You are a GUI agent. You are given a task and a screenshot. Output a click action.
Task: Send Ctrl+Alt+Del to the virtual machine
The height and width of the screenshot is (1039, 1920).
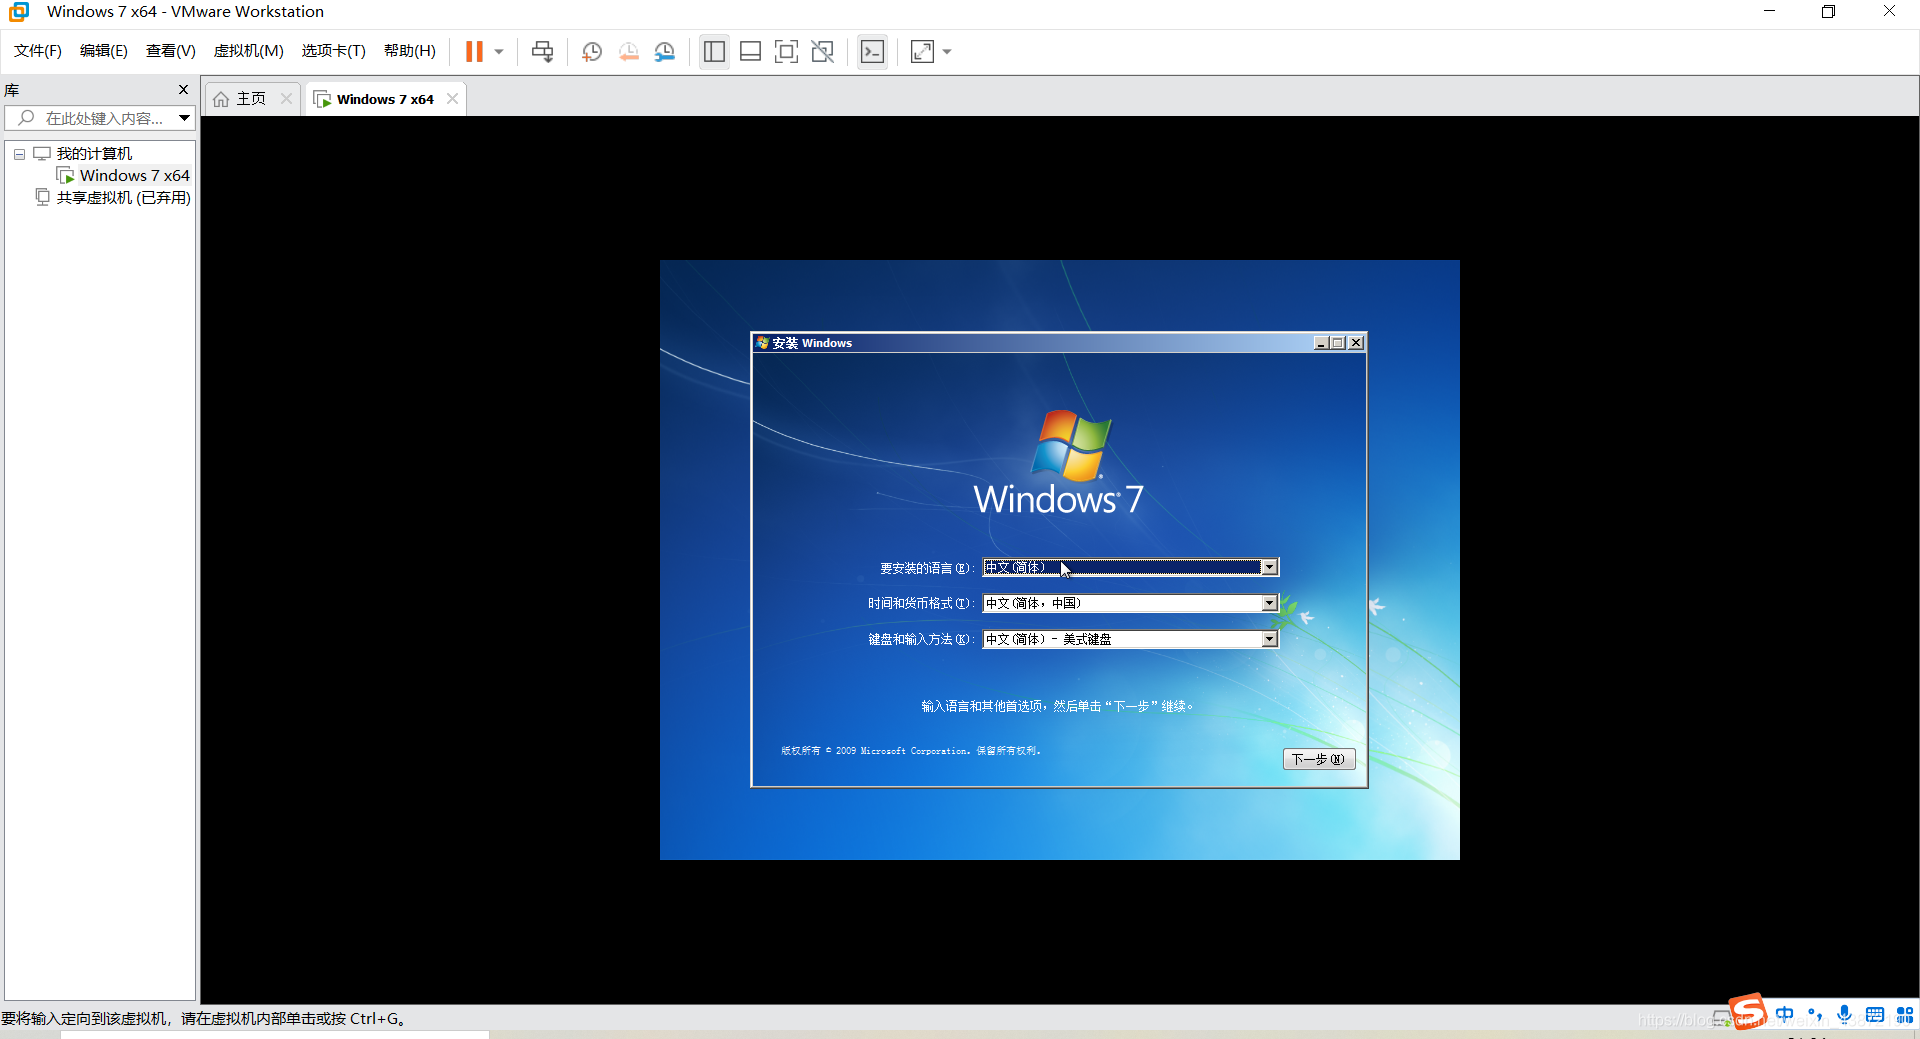[542, 51]
